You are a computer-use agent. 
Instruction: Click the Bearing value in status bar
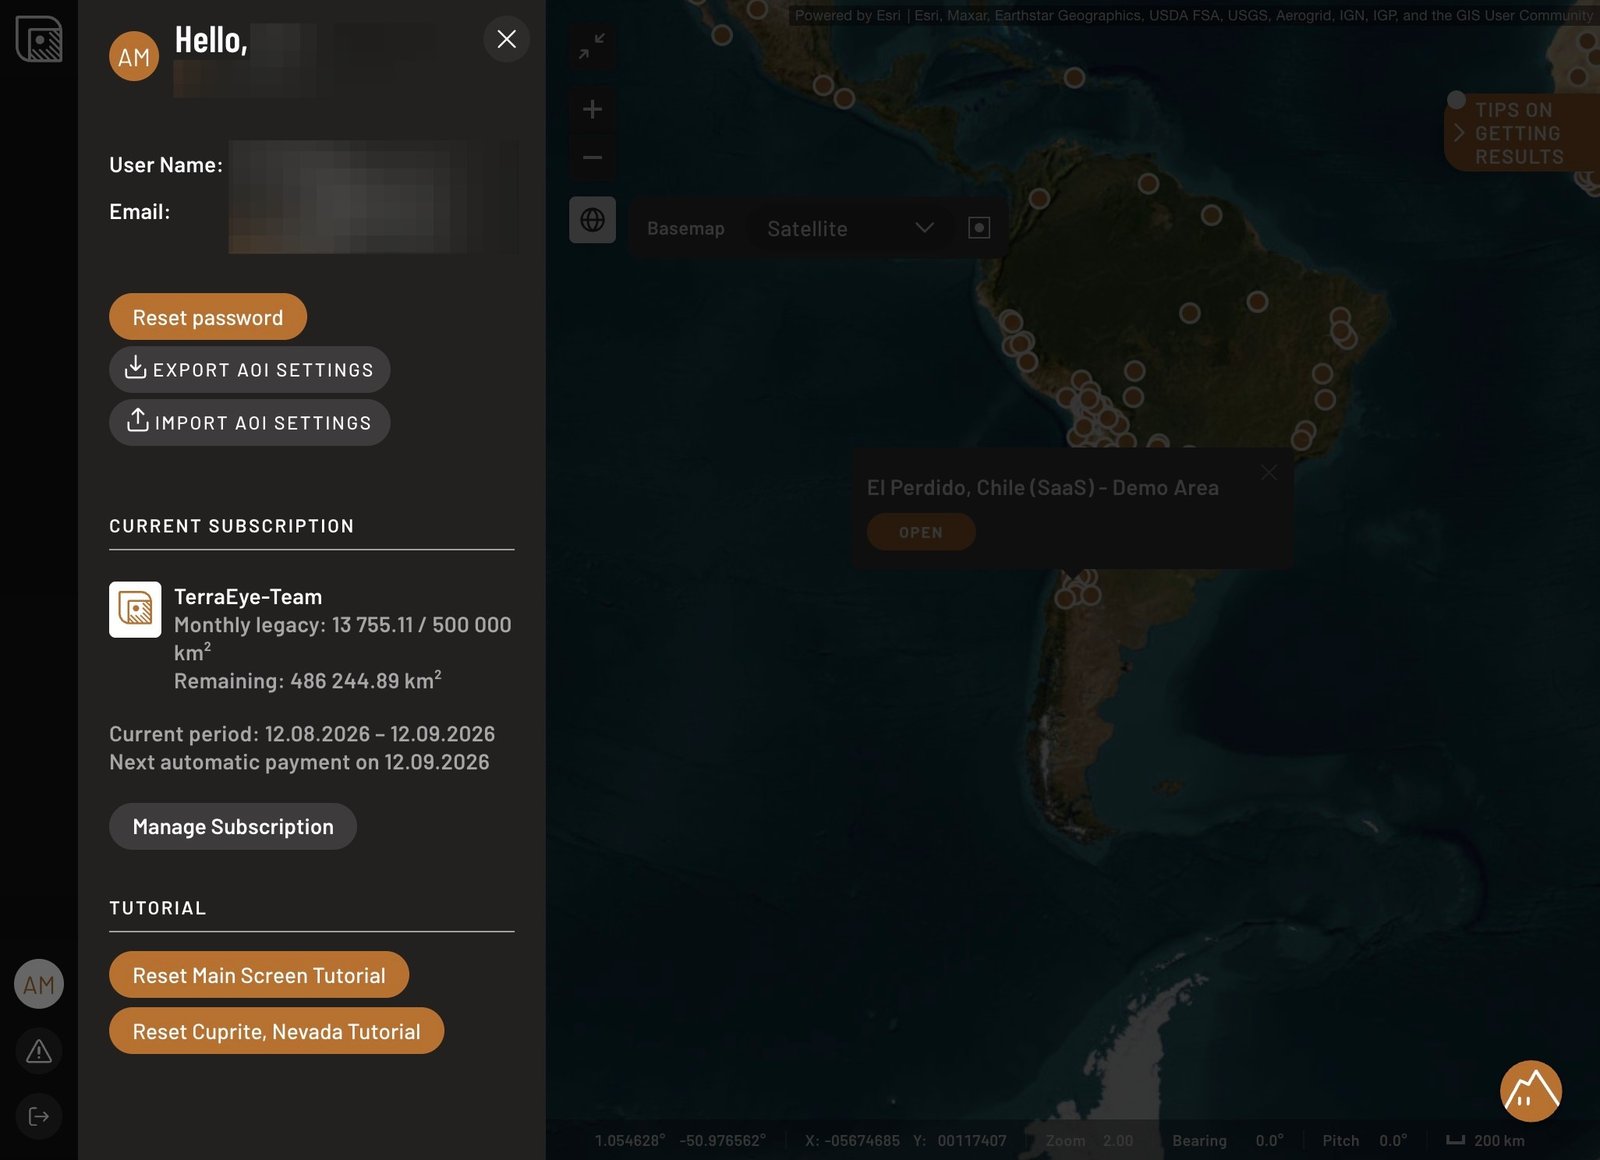[x=1270, y=1141]
